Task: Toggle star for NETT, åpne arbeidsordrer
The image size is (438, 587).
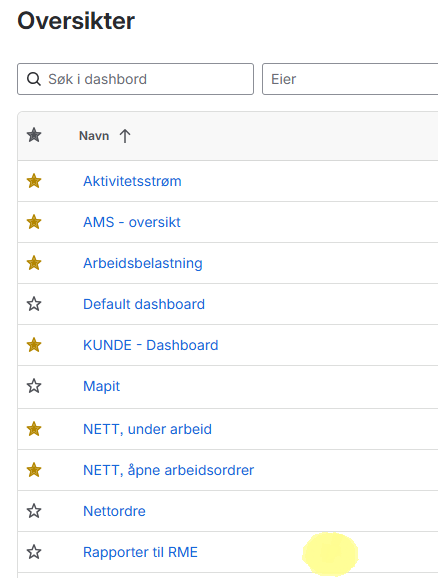Action: click(34, 470)
